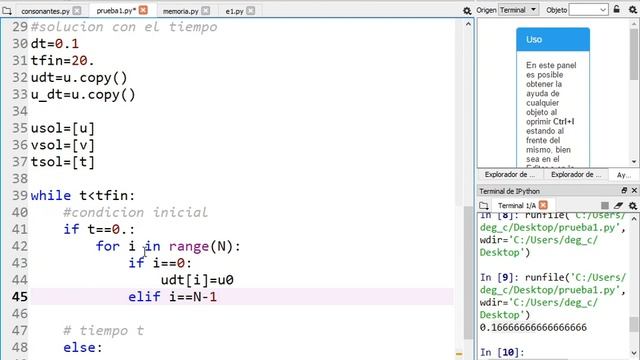Open the Origen Terminal dropdown
This screenshot has height=360, width=640.
[x=519, y=10]
